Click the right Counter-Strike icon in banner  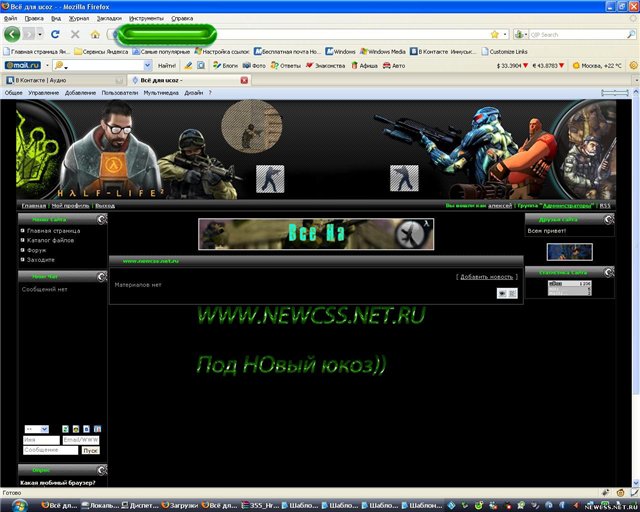pyautogui.click(x=404, y=178)
